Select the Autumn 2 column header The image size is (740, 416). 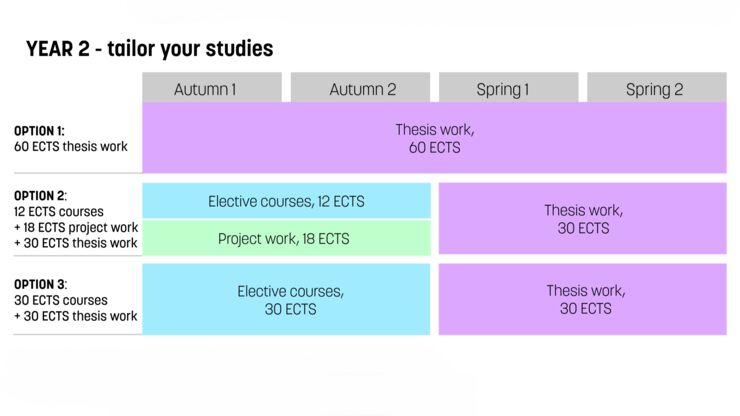coord(362,89)
